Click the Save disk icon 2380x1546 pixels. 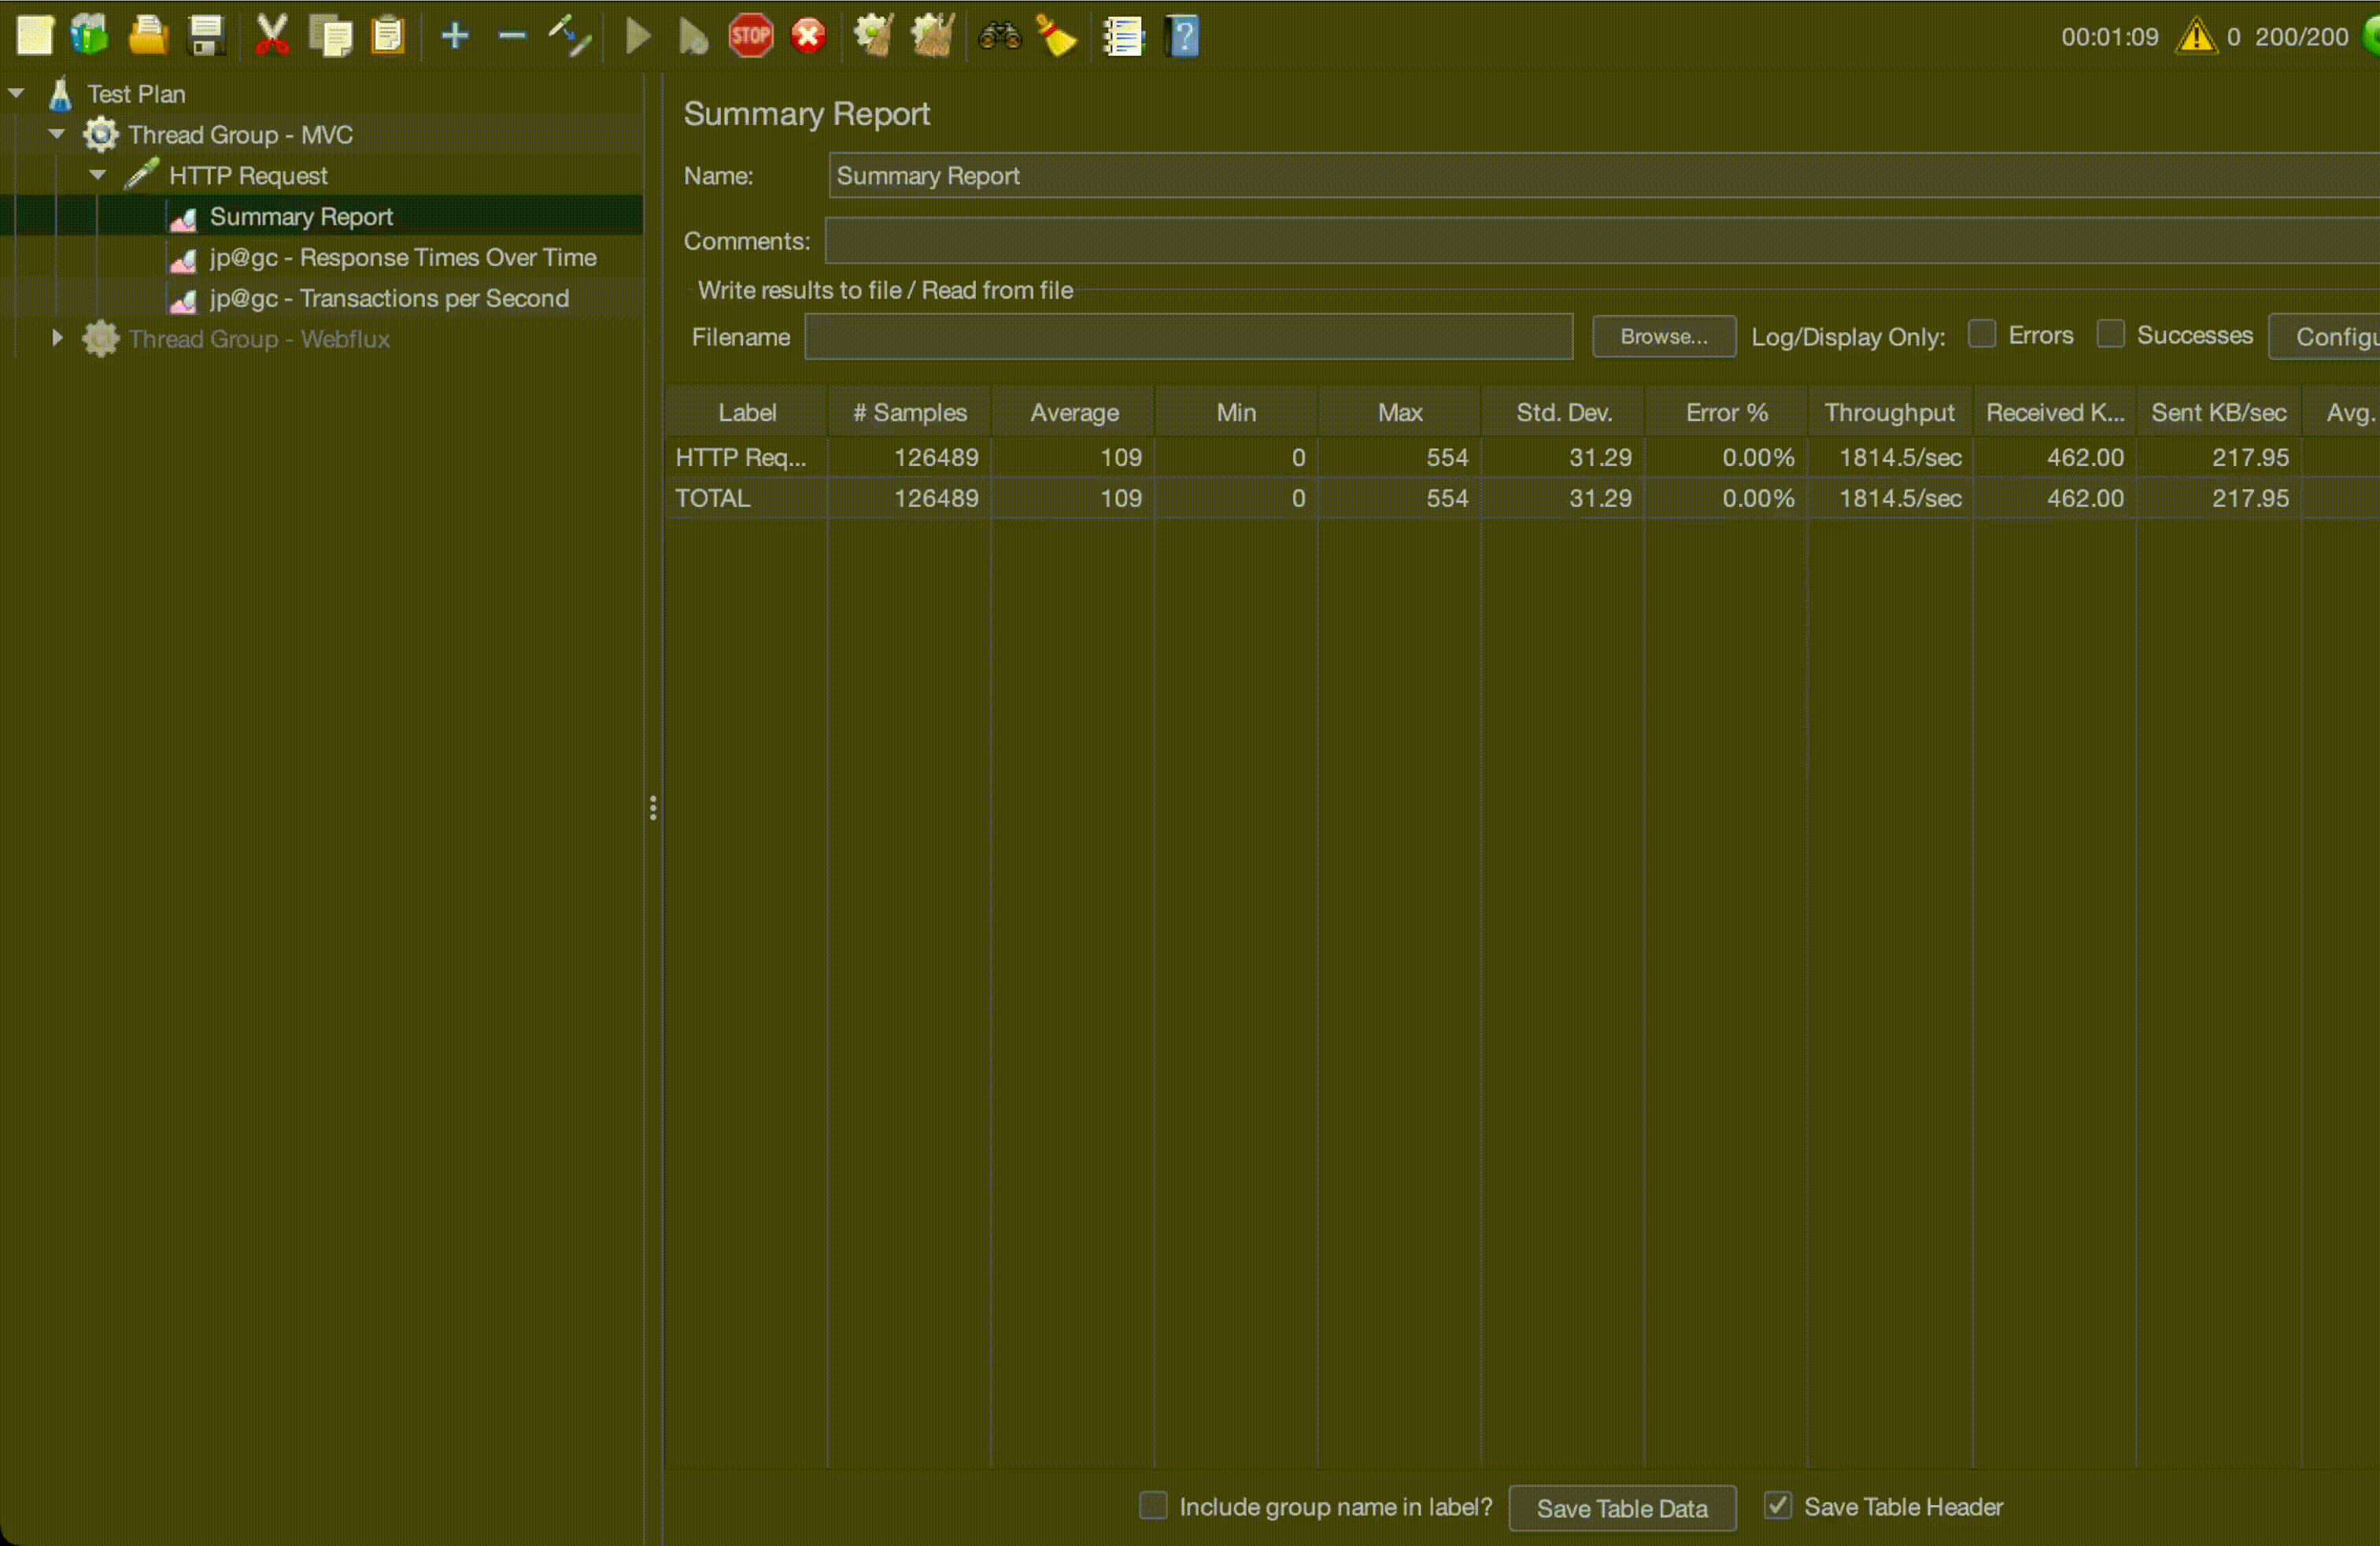[x=206, y=37]
